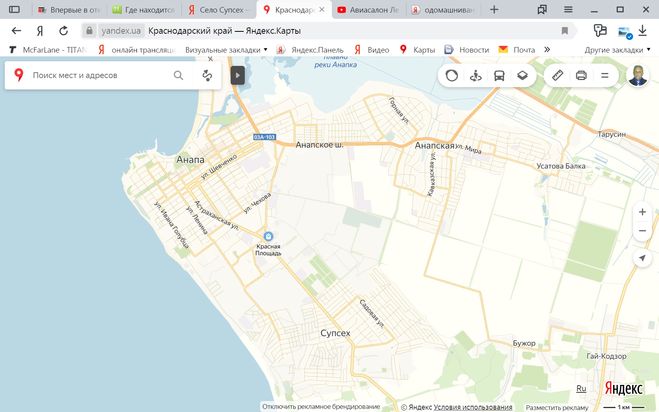Screen dimensions: 659x412
Task: Switch to the Авиасалон tab
Action: [x=369, y=9]
